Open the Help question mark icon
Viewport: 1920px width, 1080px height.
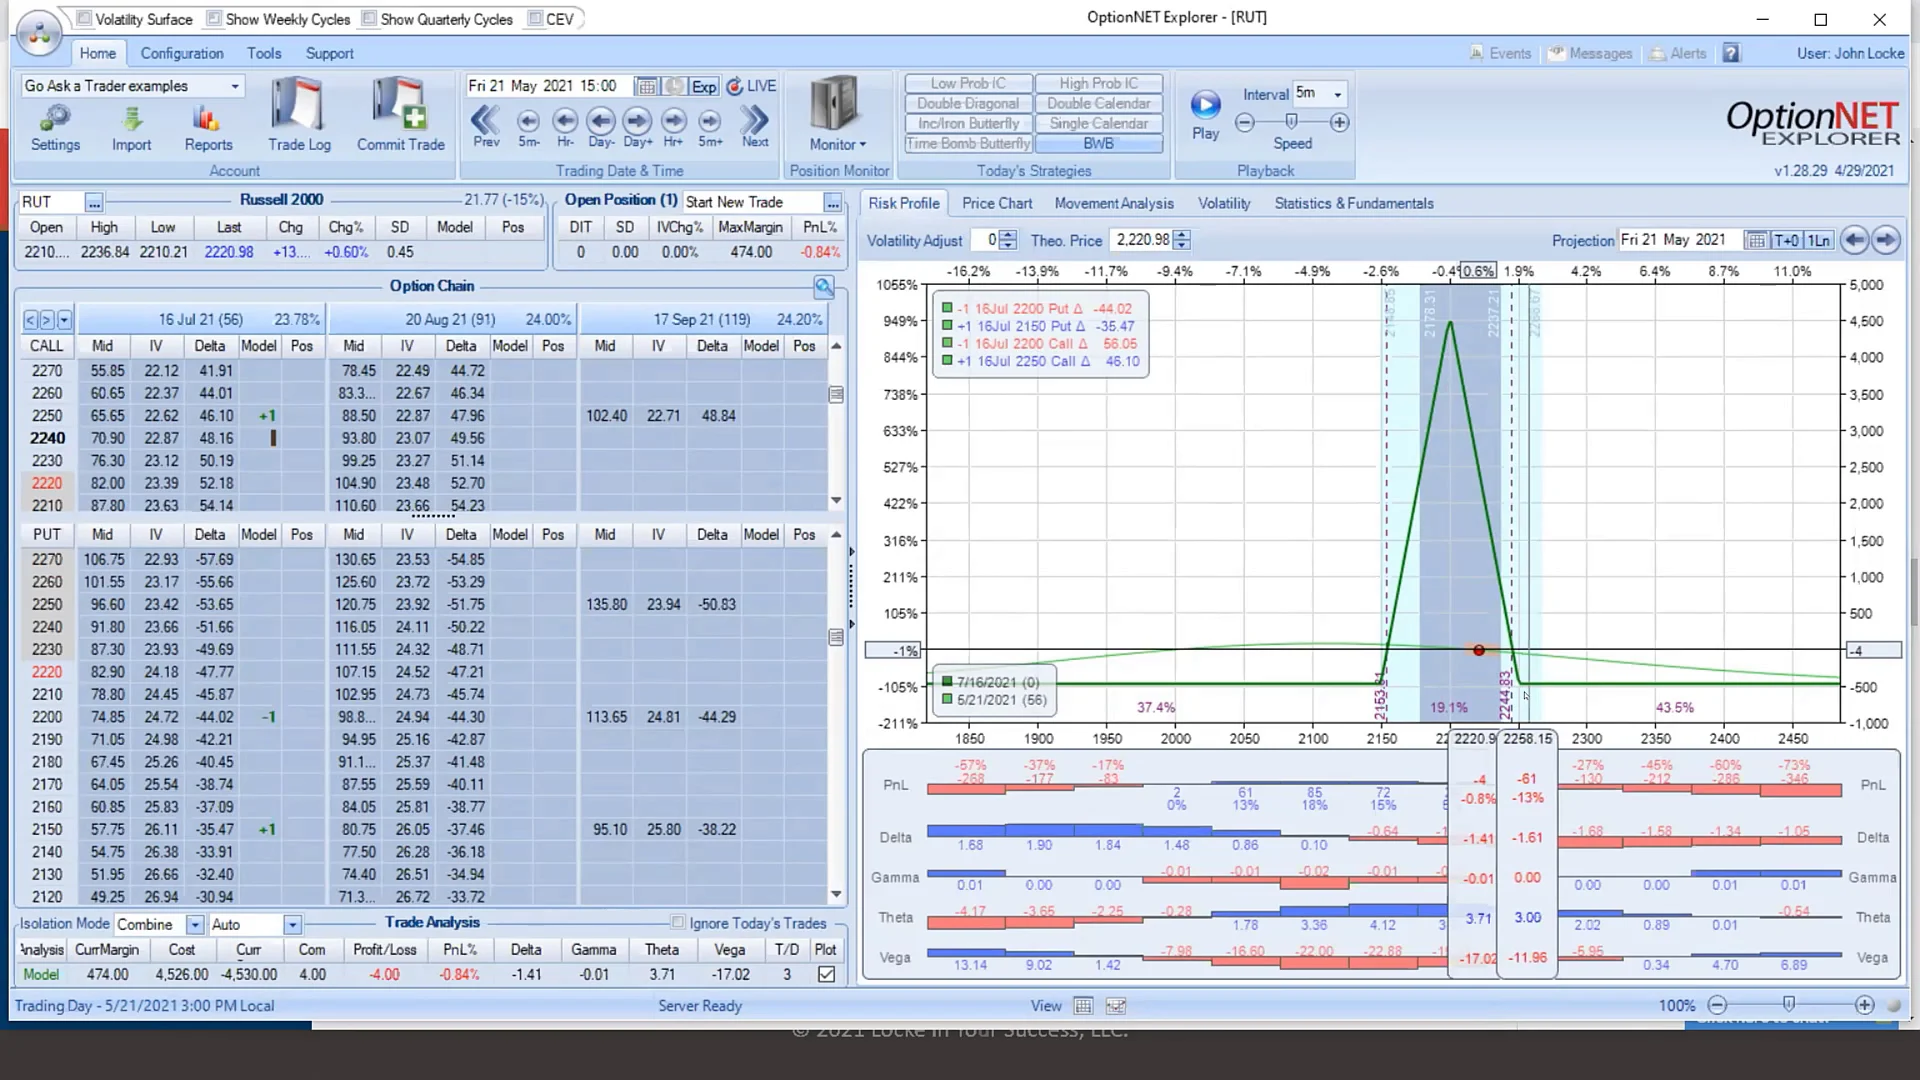coord(1731,54)
